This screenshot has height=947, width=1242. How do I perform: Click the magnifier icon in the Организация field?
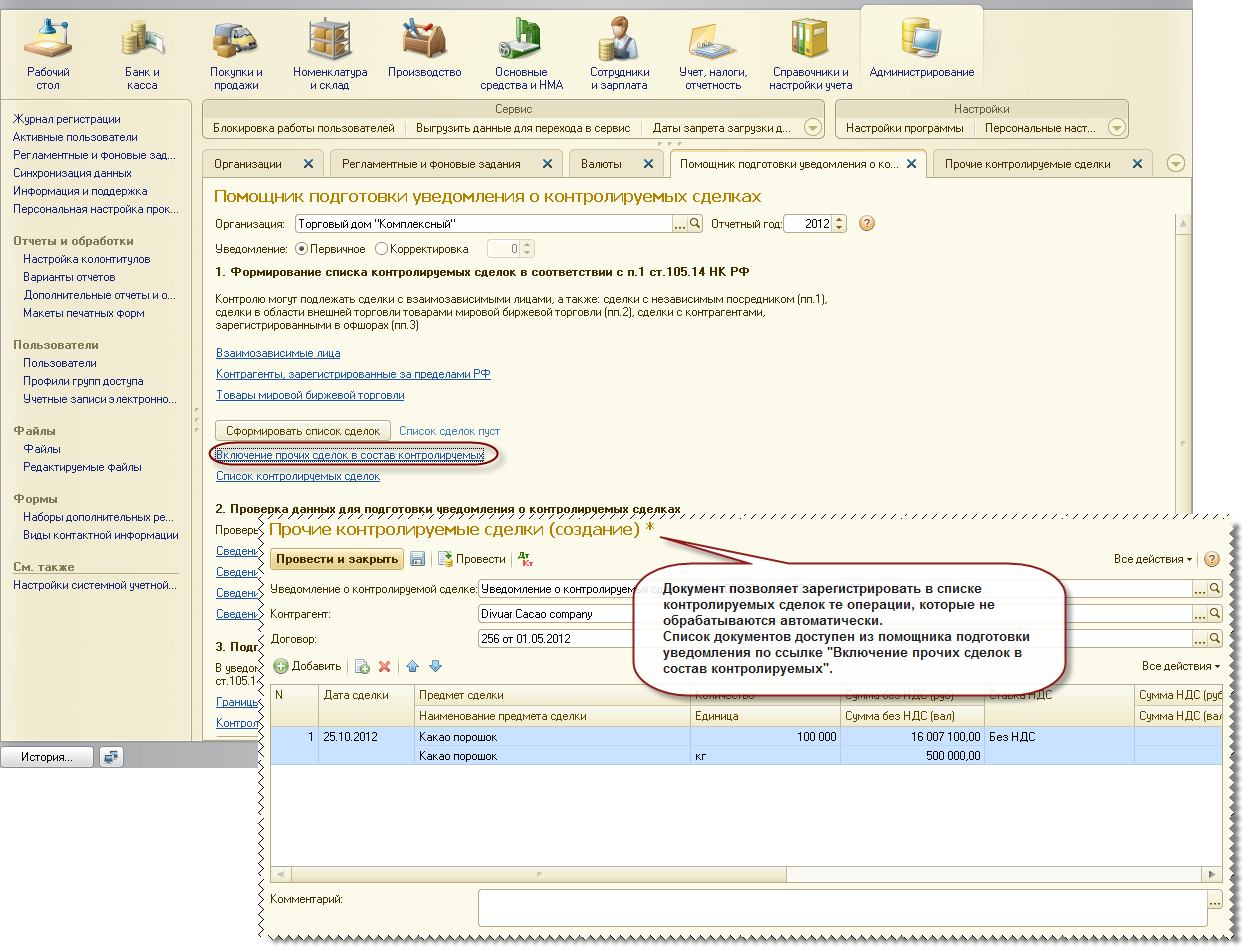696,224
